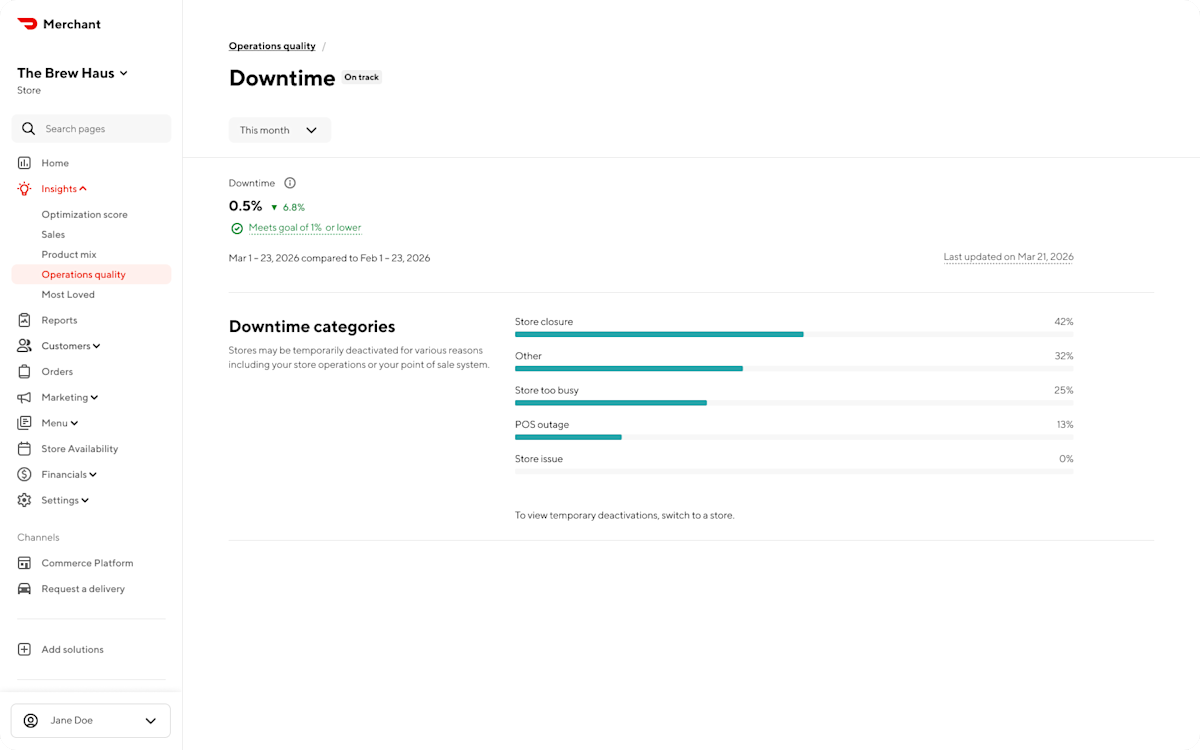The height and width of the screenshot is (750, 1200).
Task: Open Reports from the sidebar icon
Action: point(23,320)
